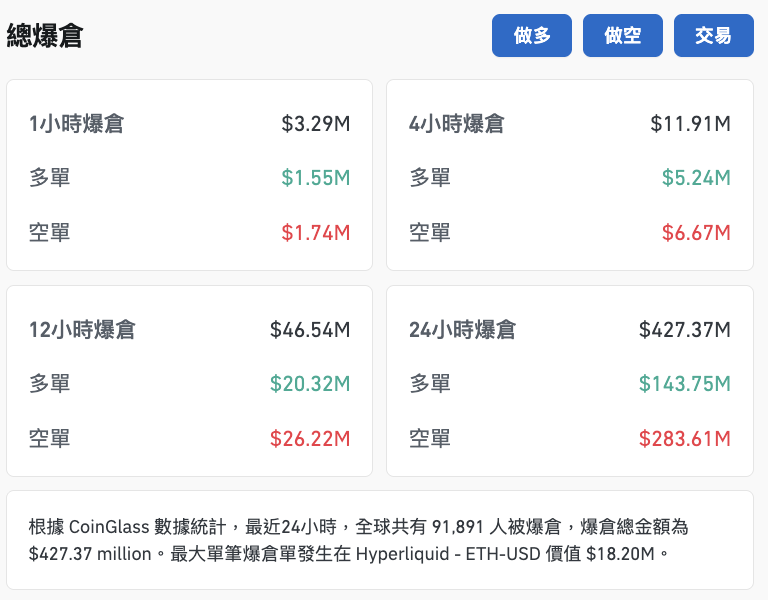Click 多單 label in 4小時爆倉 card
This screenshot has height=600, width=768.
click(x=430, y=178)
